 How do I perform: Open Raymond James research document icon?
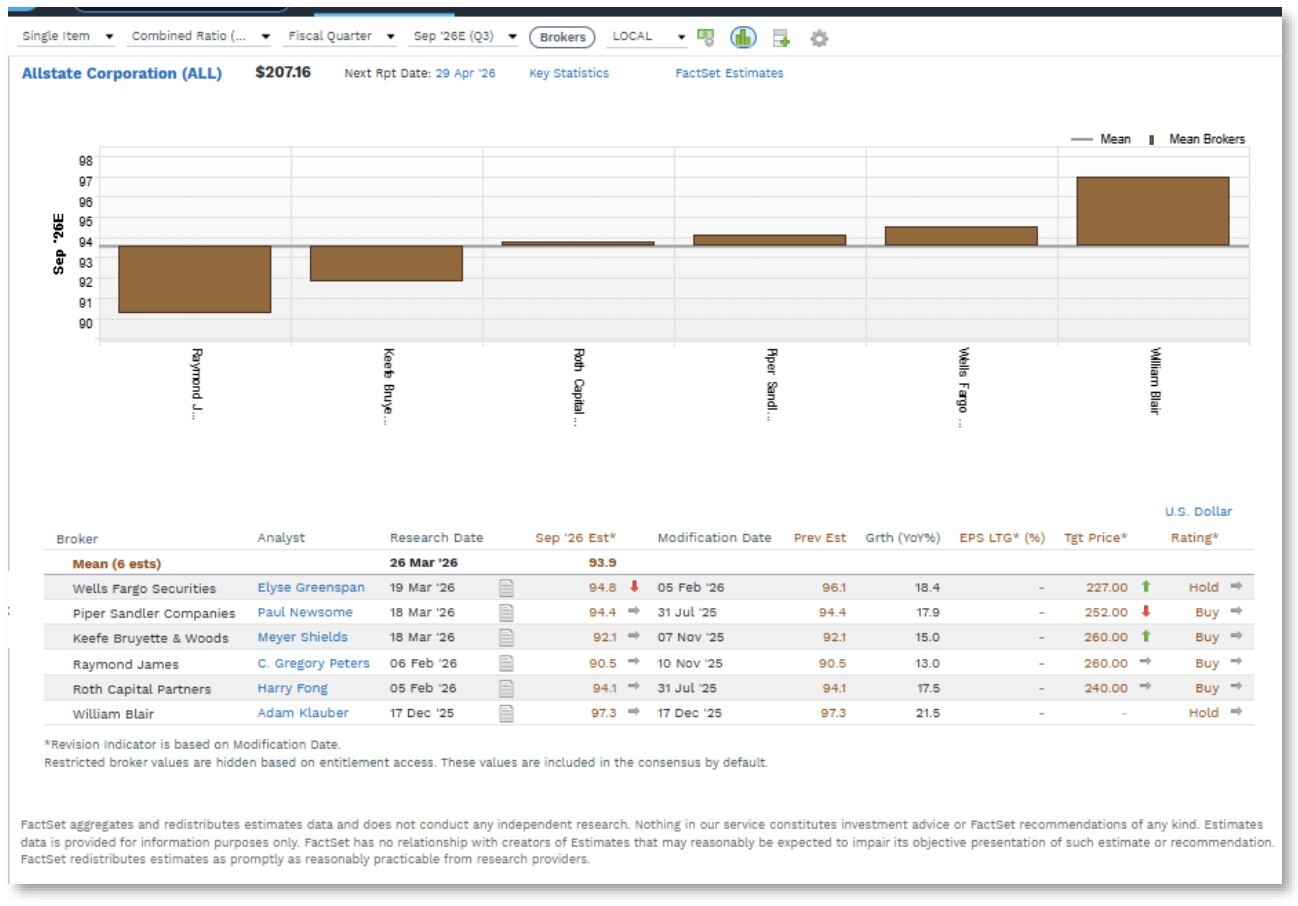(x=506, y=663)
